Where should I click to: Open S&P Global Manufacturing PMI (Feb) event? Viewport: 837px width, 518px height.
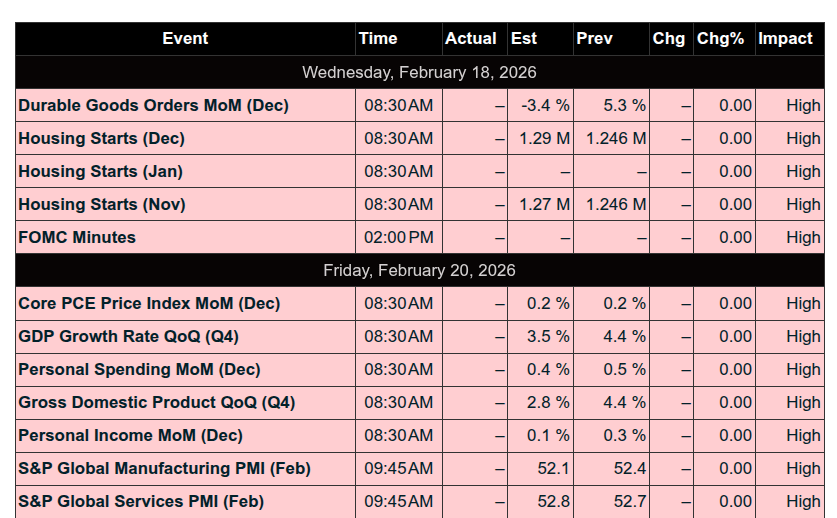[x=164, y=468]
